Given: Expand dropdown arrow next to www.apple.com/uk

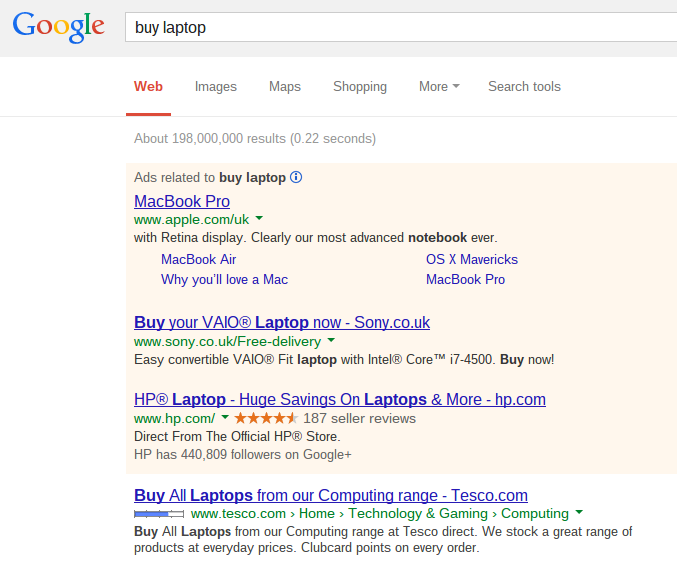Looking at the screenshot, I should pos(259,218).
